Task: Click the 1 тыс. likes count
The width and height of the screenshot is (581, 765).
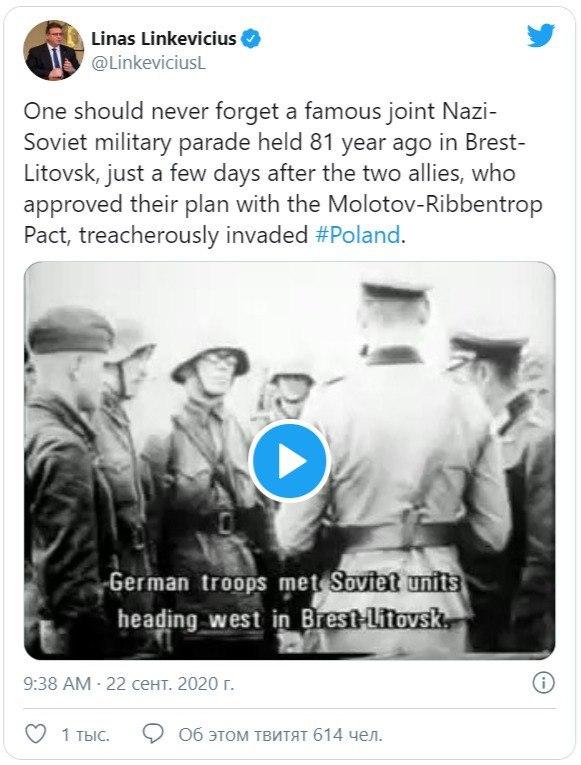Action: point(85,734)
